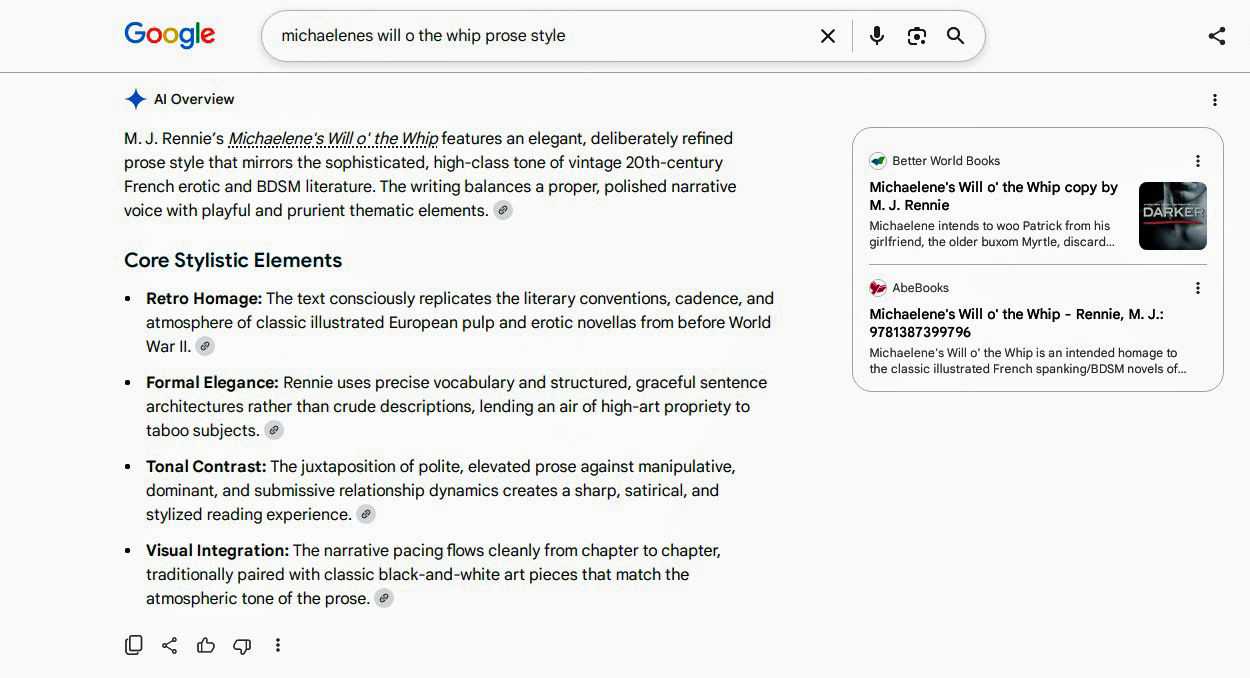
Task: Select the Visual Integration bold label
Action: click(218, 550)
